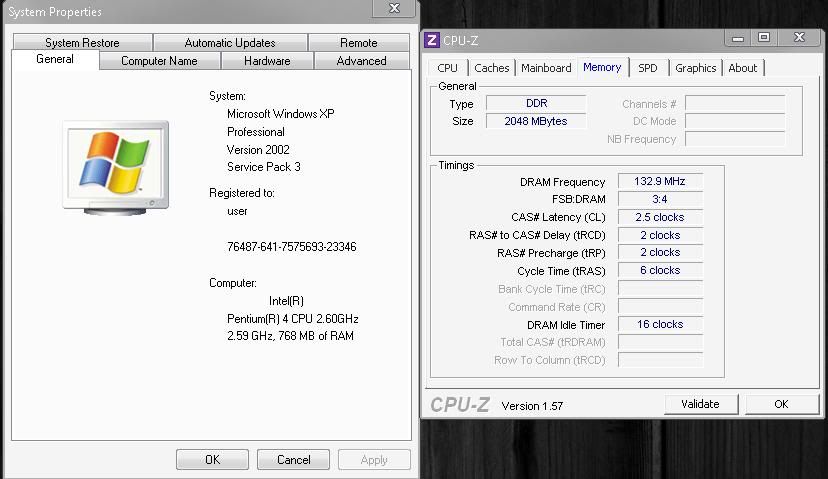Click the 'Version 1.57' label in CPU-Z

coord(532,406)
